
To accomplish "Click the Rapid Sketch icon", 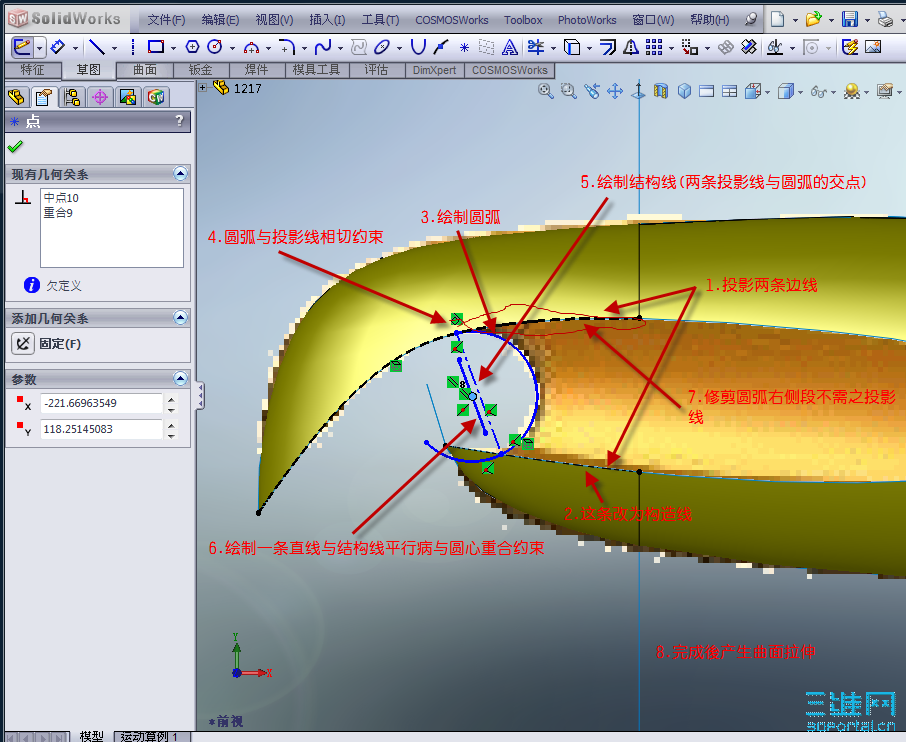I will point(850,47).
